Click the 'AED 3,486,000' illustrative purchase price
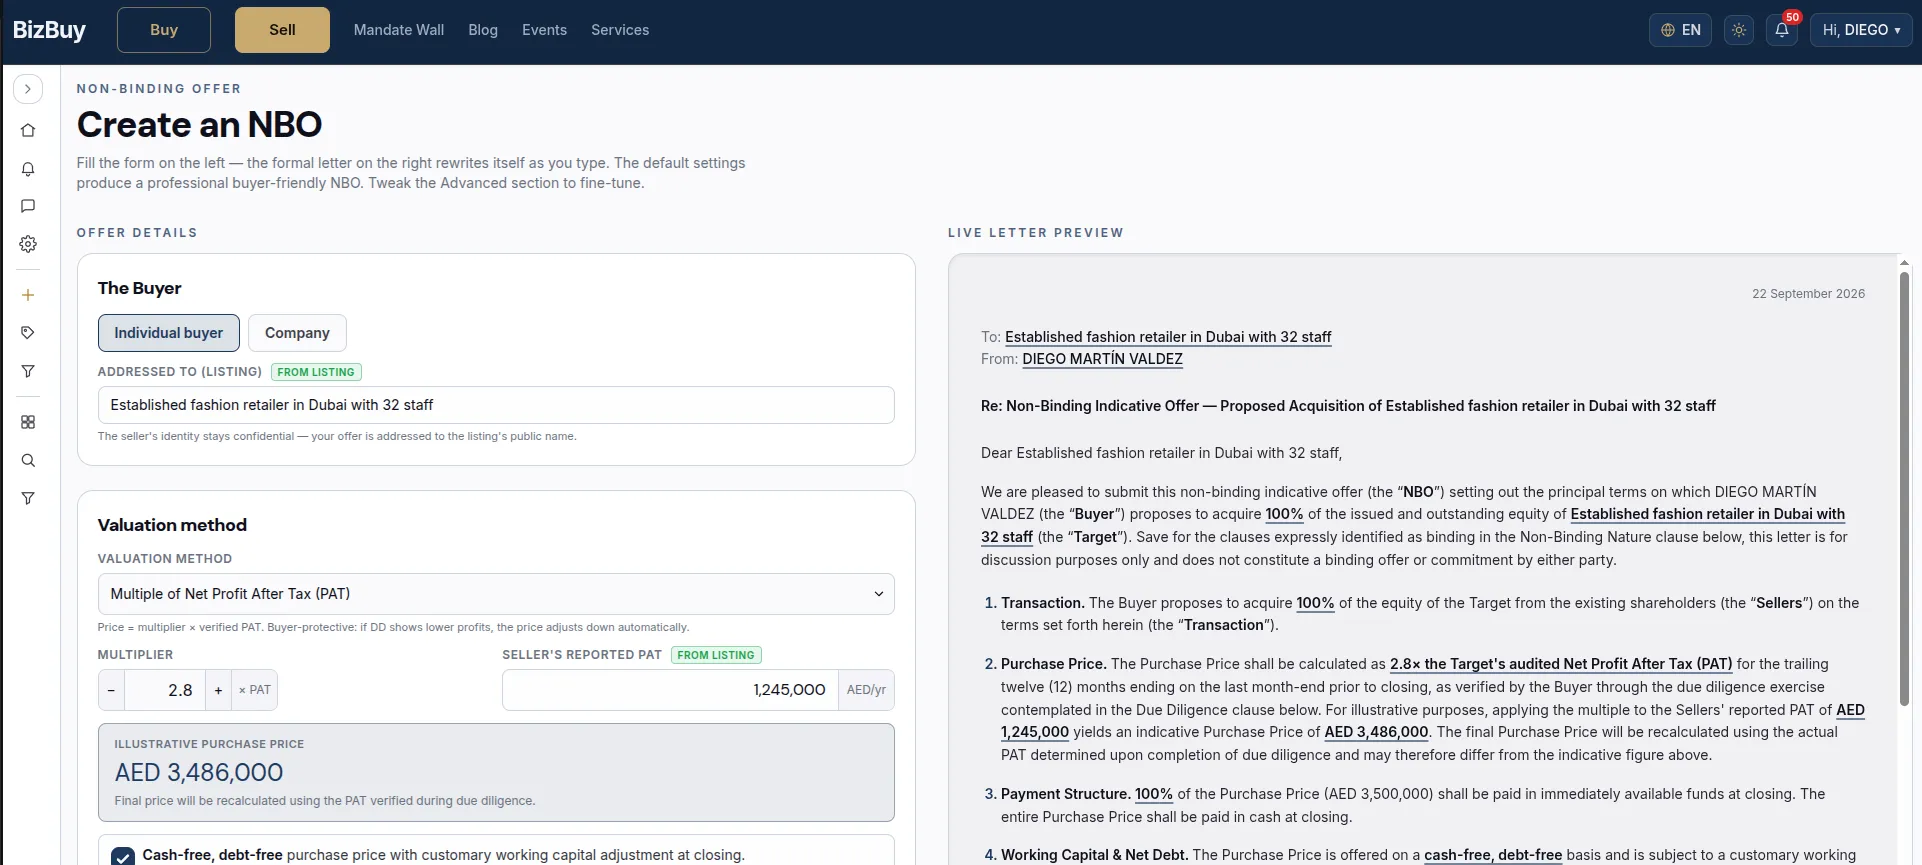The width and height of the screenshot is (1922, 865). coord(199,772)
